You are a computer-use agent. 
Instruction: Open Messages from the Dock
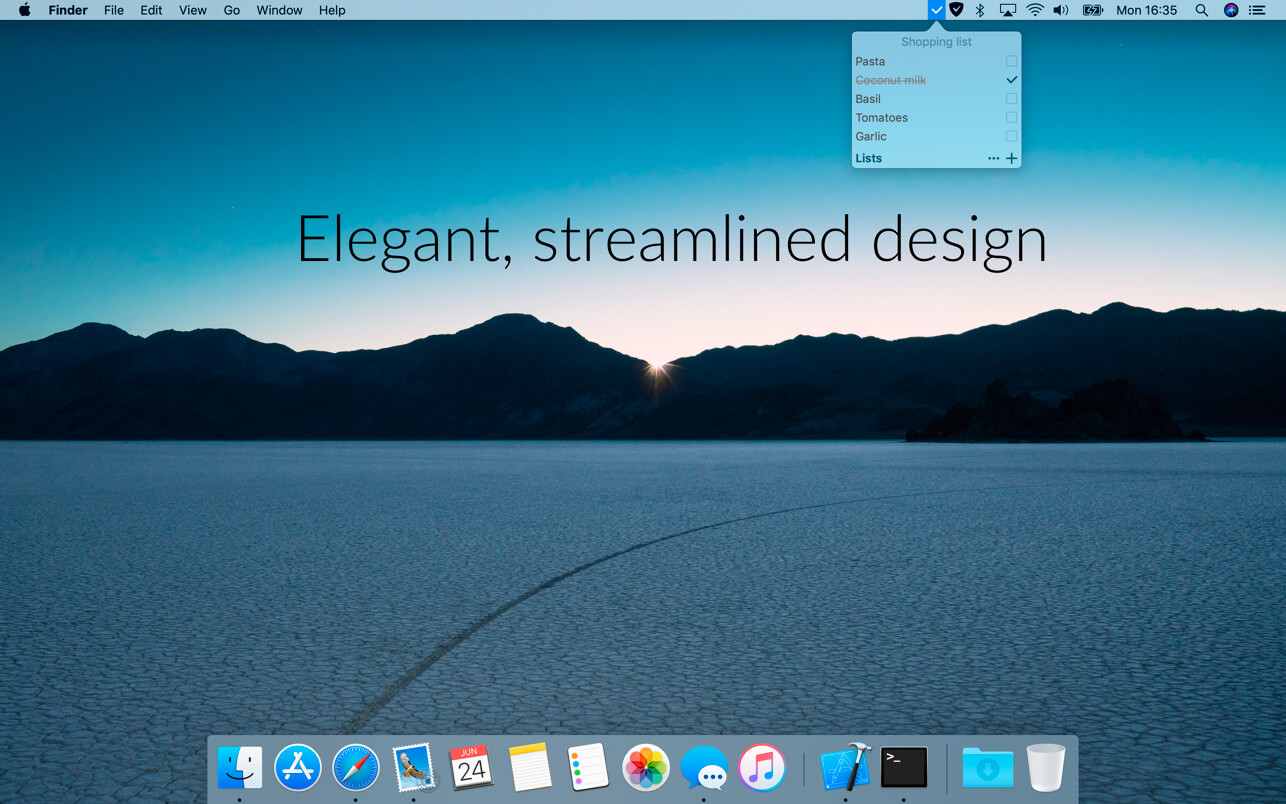point(704,768)
